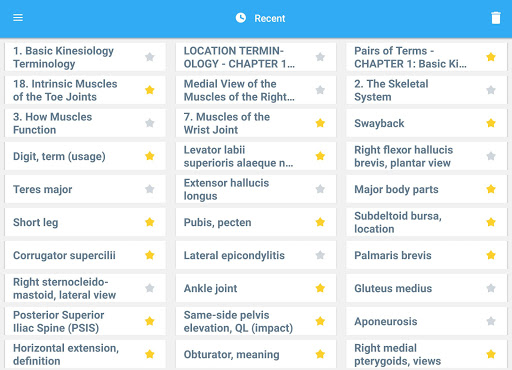The width and height of the screenshot is (512, 370).
Task: Favorite the Teres major entry
Action: pyautogui.click(x=150, y=189)
